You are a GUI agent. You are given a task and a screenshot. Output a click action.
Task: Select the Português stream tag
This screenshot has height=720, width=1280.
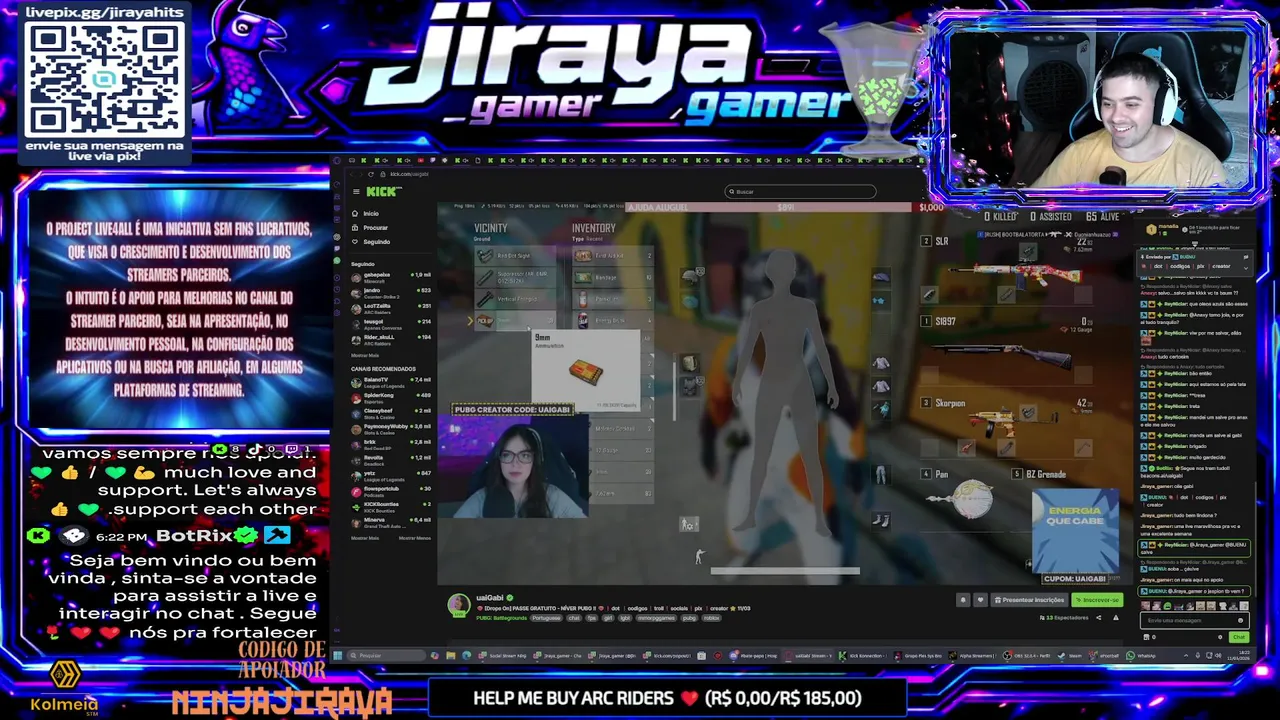(546, 618)
